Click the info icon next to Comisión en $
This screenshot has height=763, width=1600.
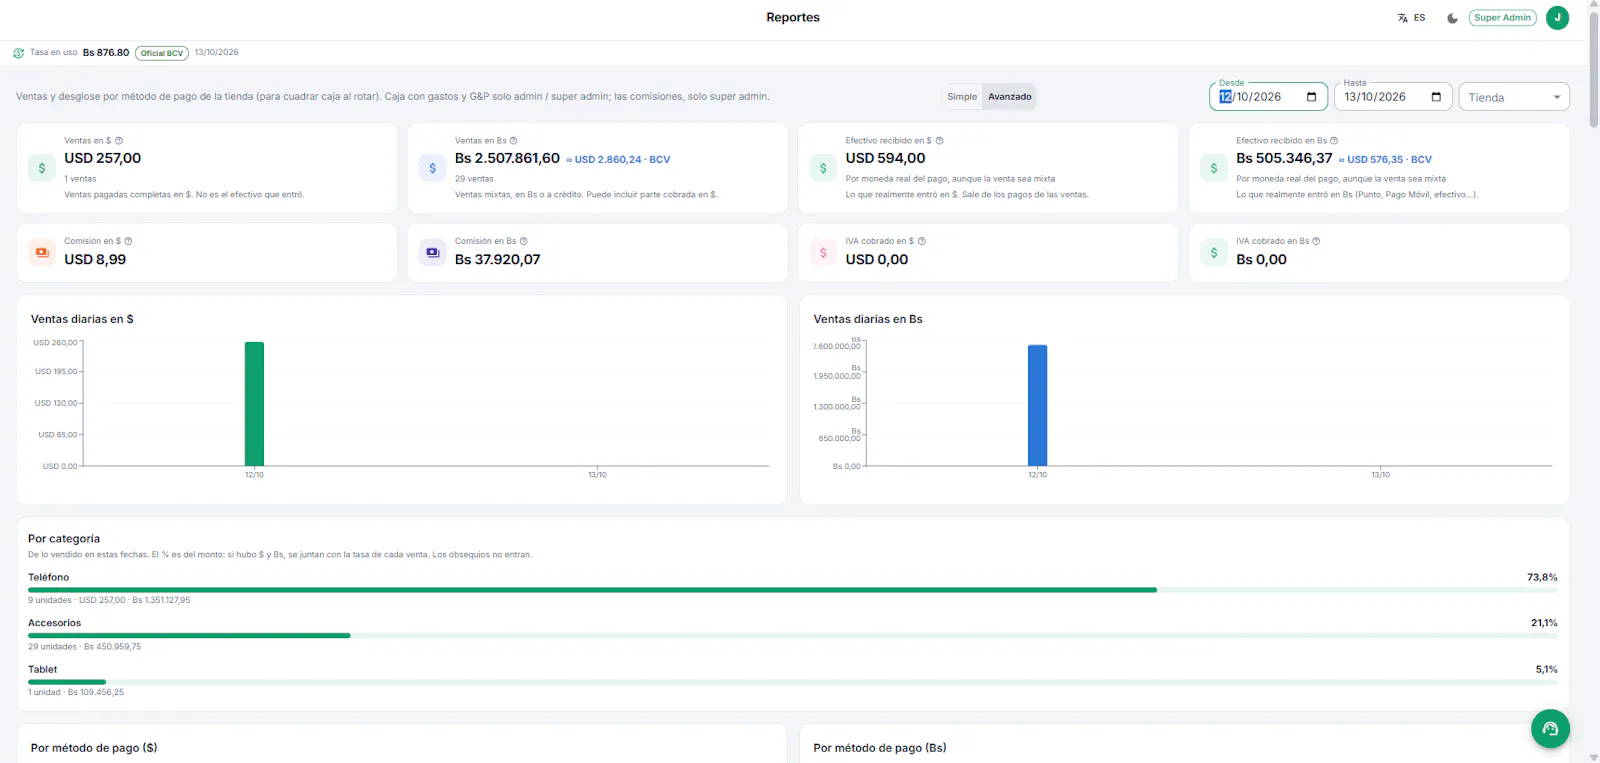pyautogui.click(x=128, y=241)
